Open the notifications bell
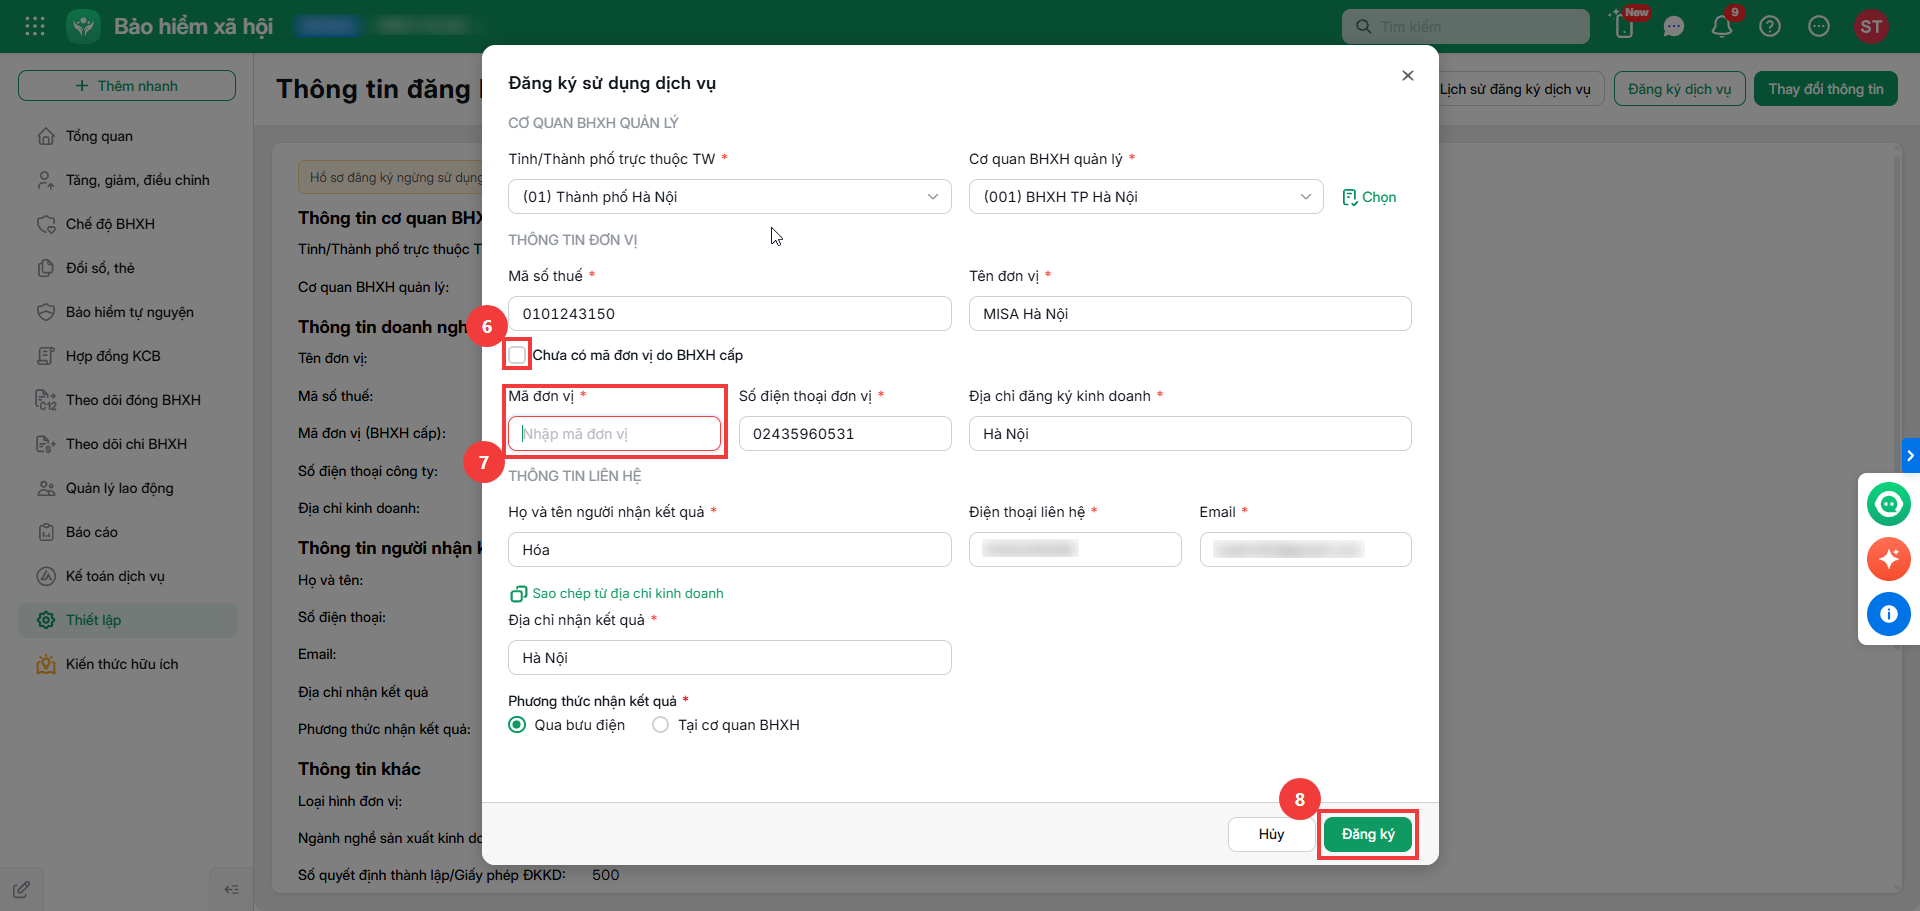 (1722, 27)
